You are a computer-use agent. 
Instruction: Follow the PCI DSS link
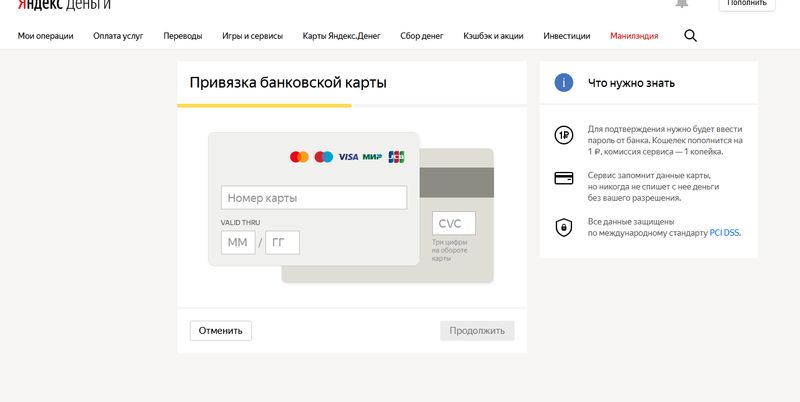(725, 233)
